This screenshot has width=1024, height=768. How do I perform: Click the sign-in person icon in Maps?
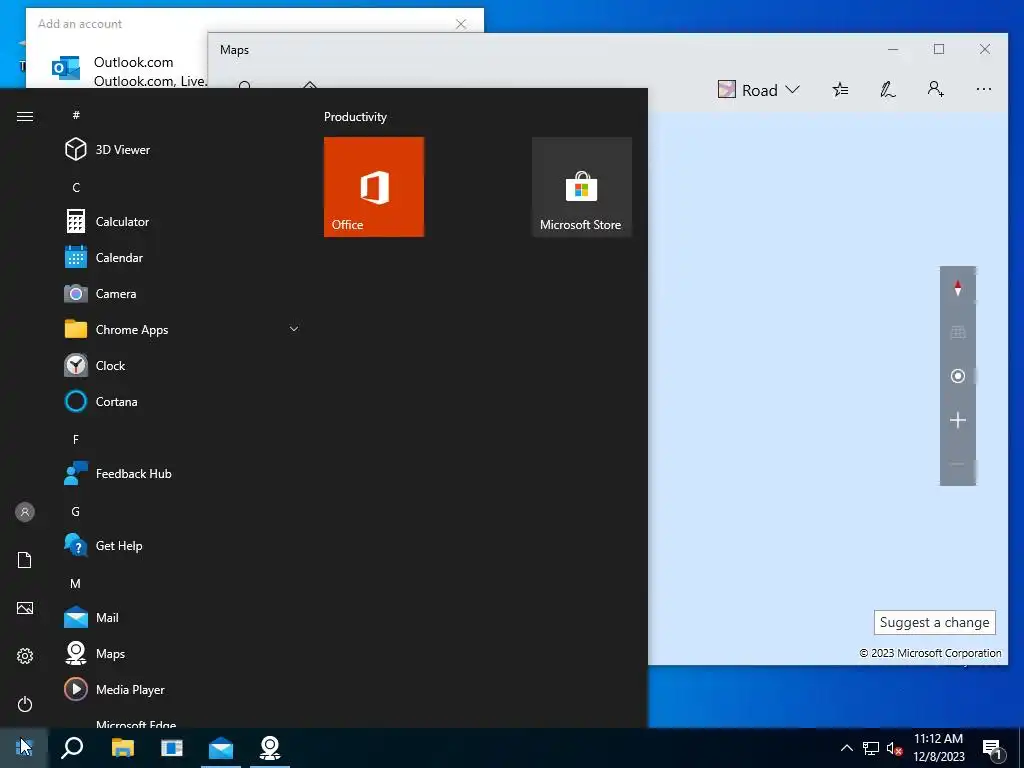point(935,89)
